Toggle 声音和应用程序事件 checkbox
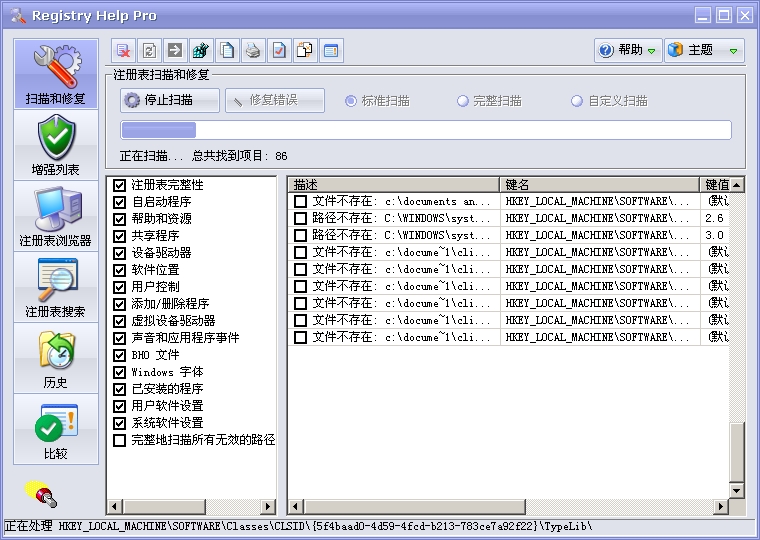 119,338
